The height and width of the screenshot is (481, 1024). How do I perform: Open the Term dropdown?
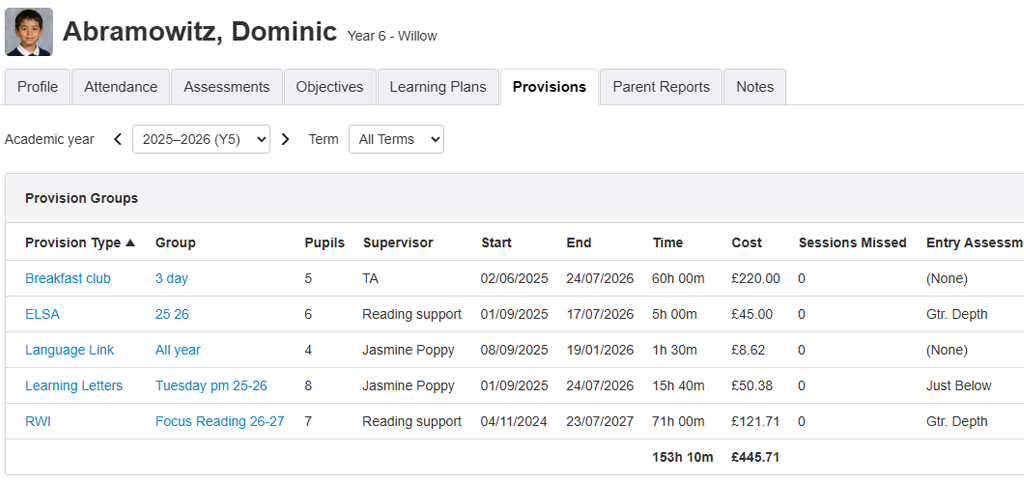point(396,139)
